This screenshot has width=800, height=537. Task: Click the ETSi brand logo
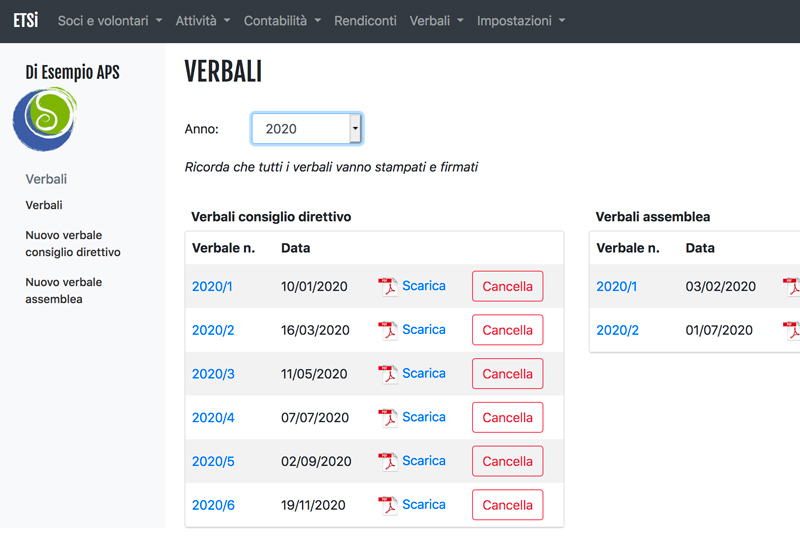click(x=26, y=21)
